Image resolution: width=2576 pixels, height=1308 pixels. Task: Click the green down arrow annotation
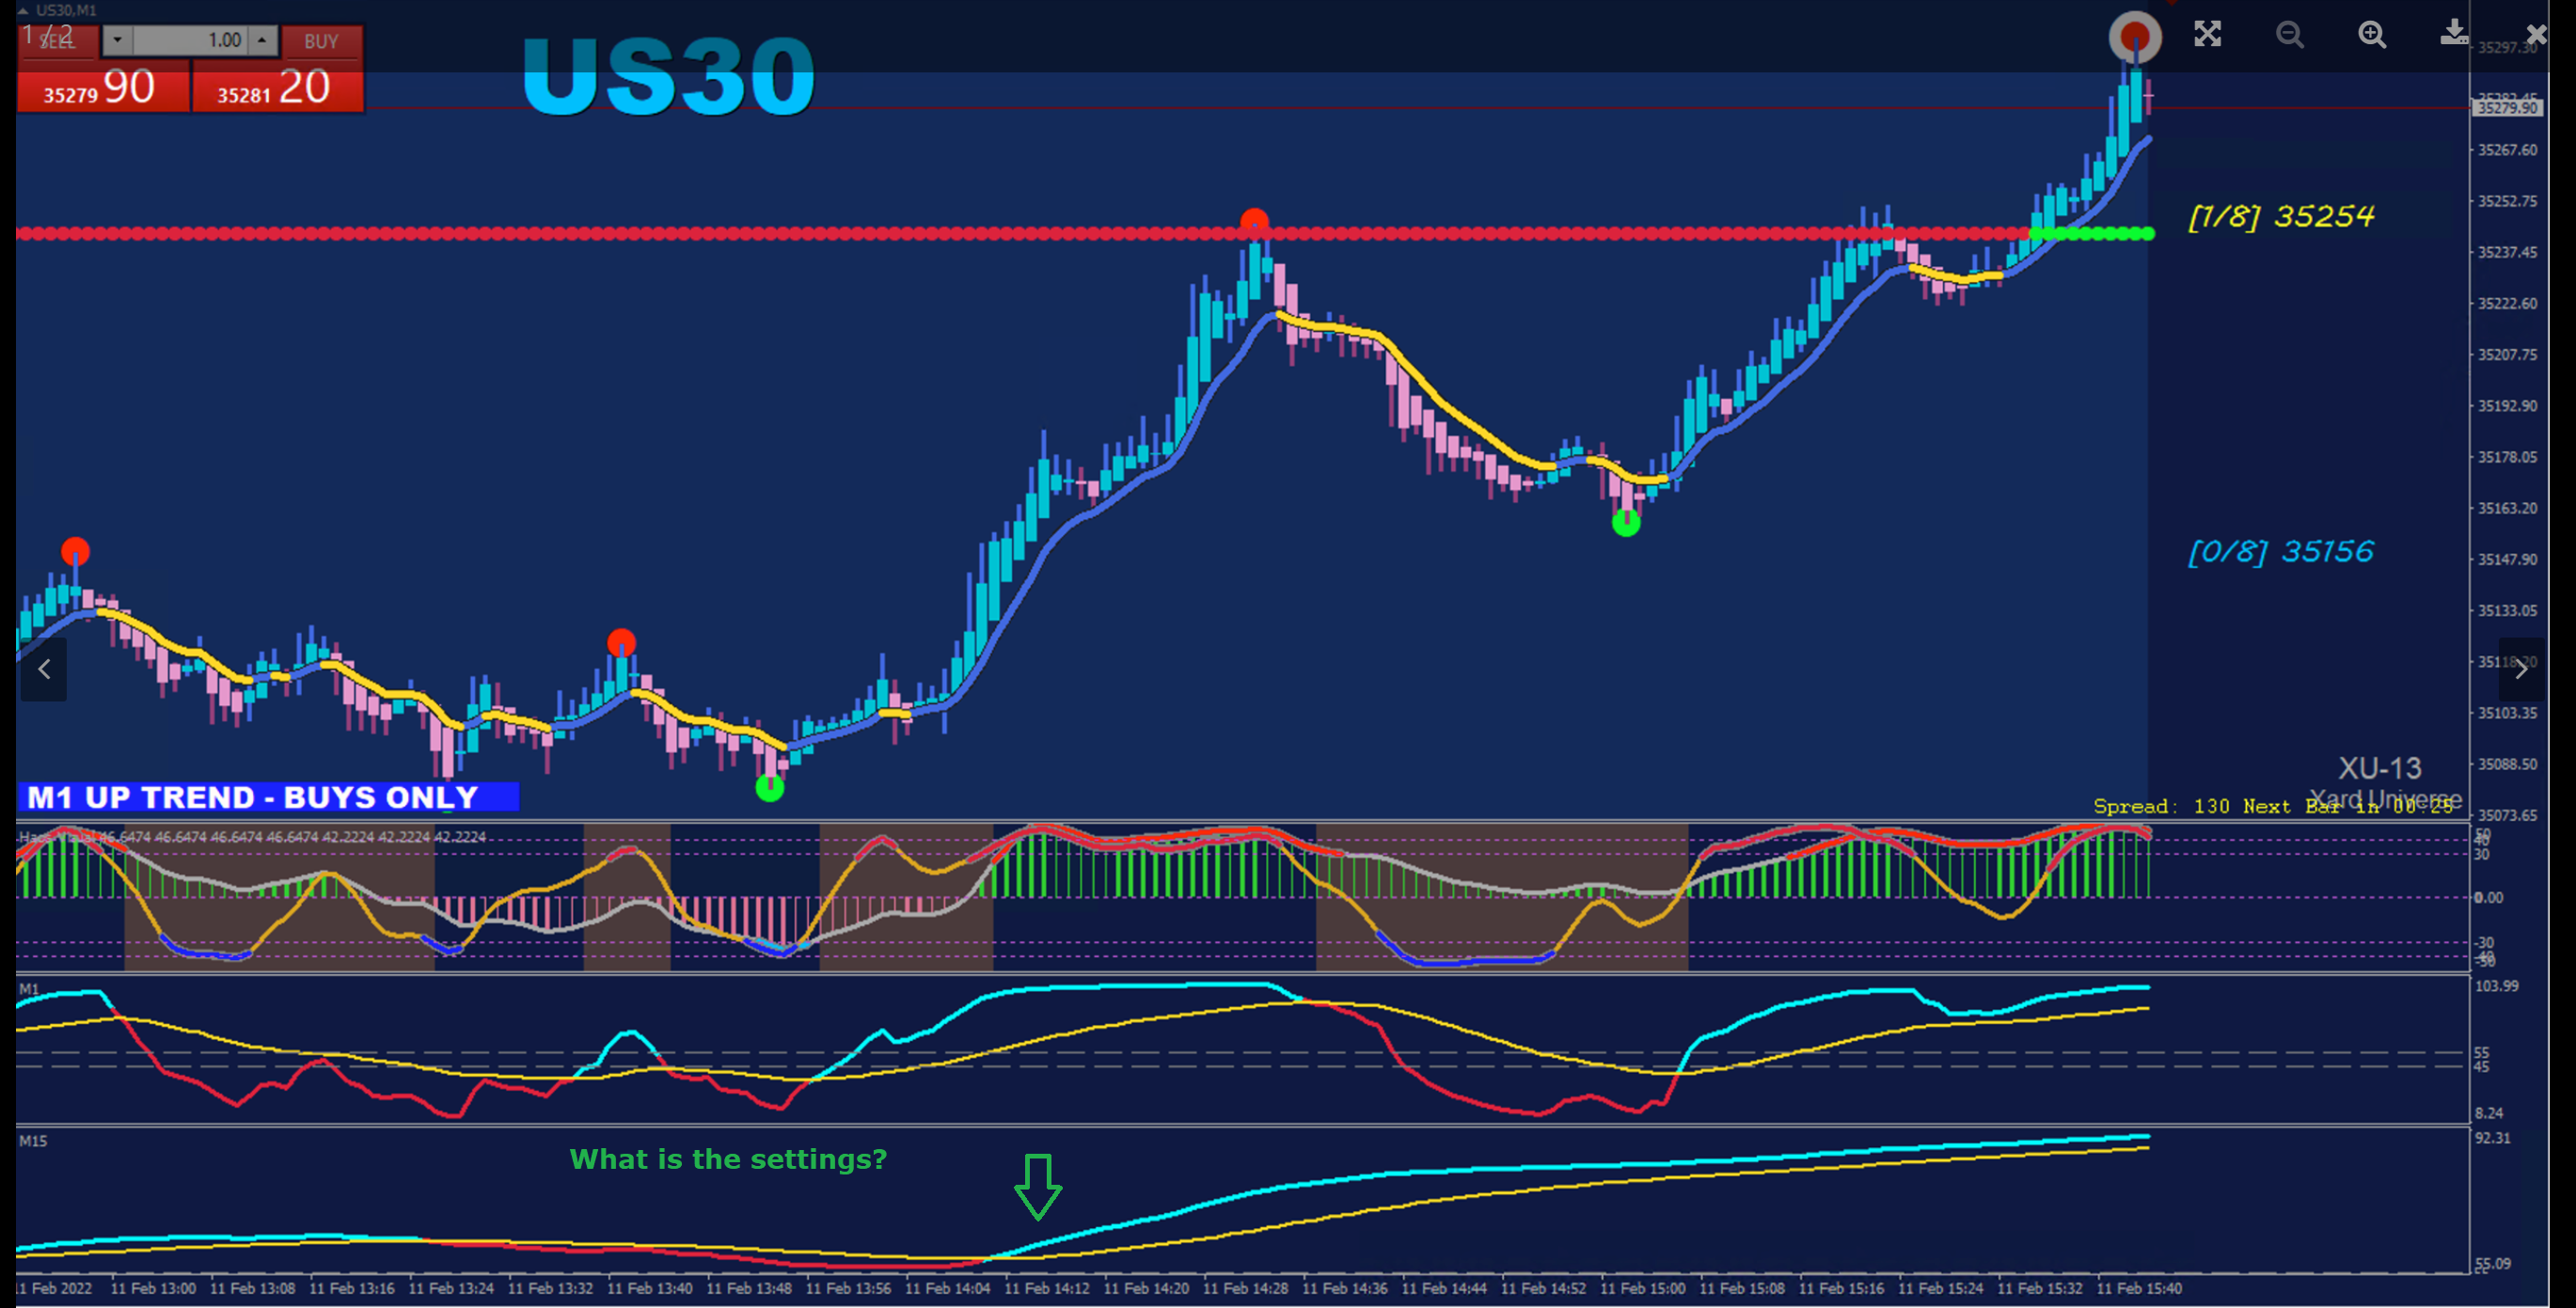pyautogui.click(x=1037, y=1187)
